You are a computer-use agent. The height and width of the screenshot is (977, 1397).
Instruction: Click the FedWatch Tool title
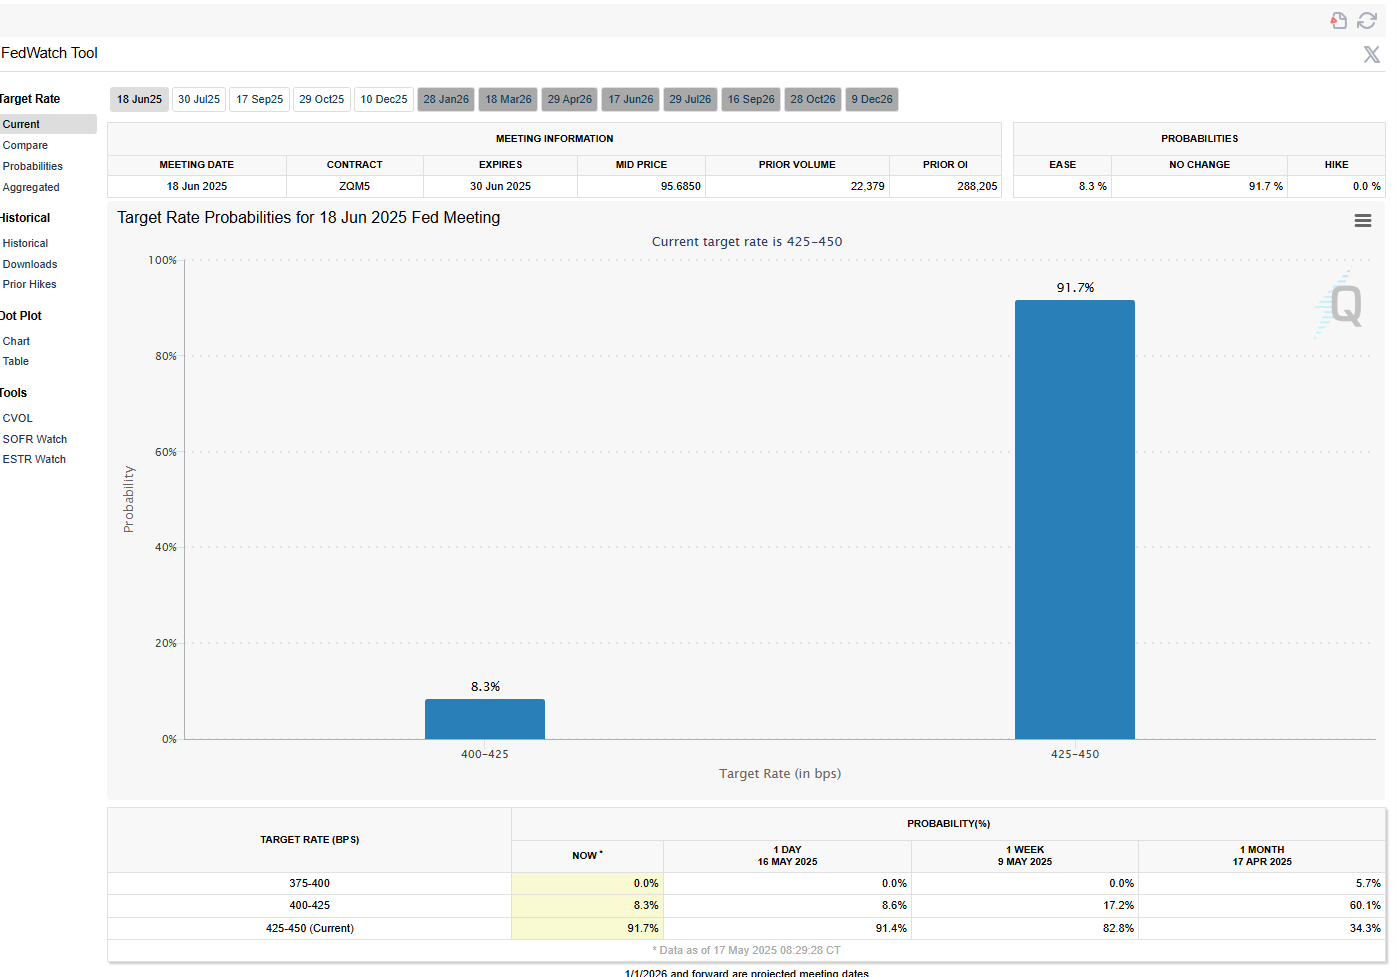(x=50, y=53)
